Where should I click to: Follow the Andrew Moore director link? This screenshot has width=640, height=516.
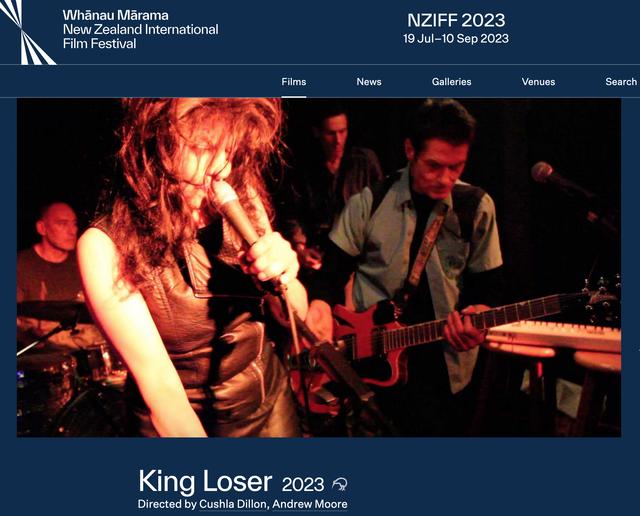click(310, 504)
